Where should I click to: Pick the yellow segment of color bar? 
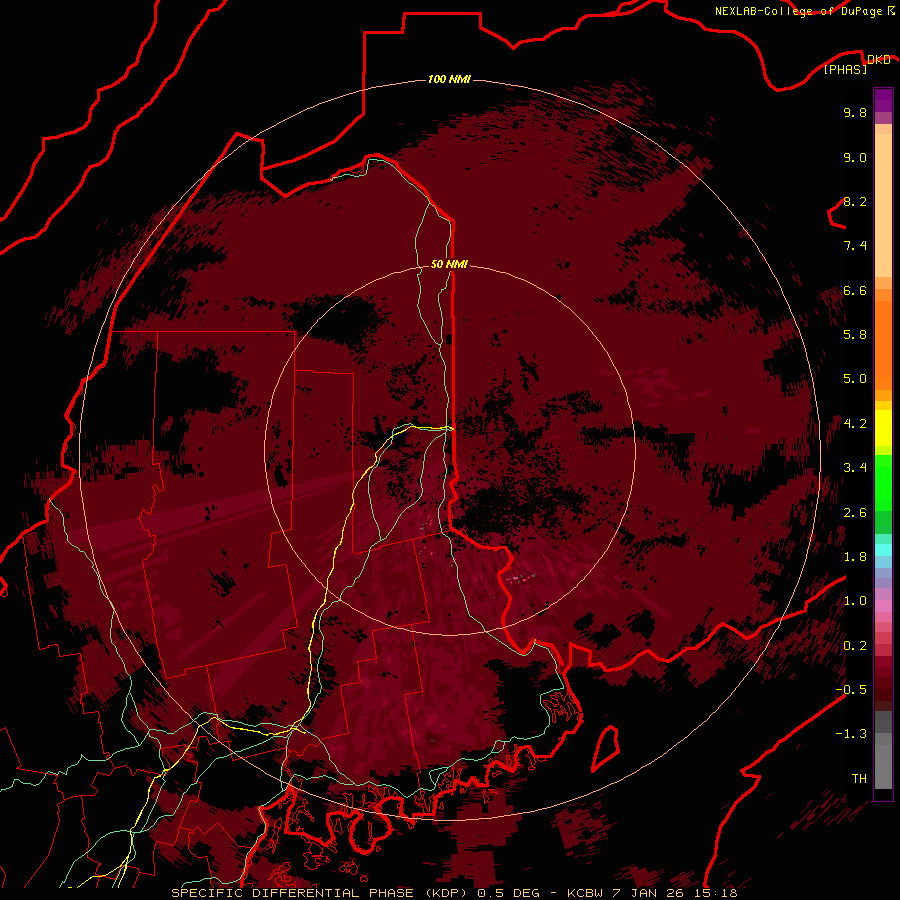pyautogui.click(x=883, y=428)
